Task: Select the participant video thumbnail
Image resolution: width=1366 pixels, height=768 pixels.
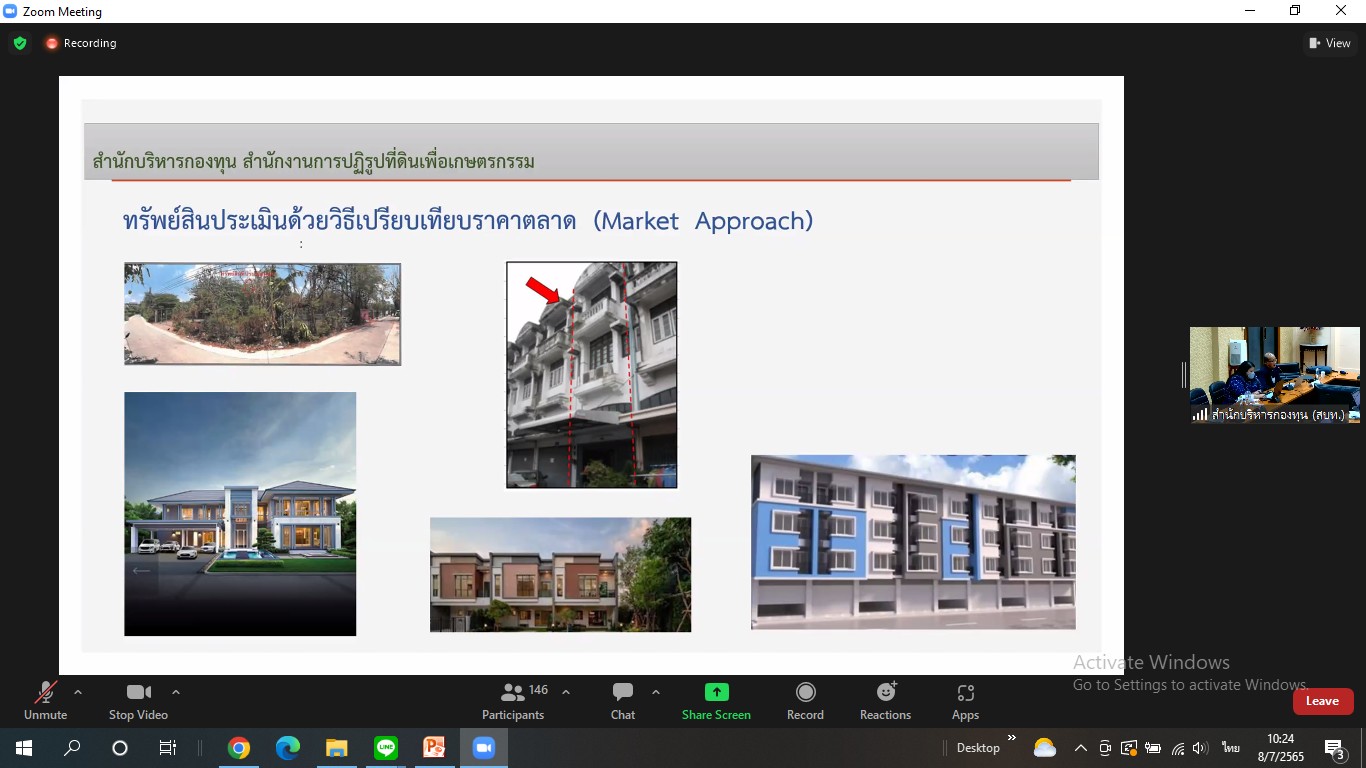Action: pyautogui.click(x=1275, y=375)
